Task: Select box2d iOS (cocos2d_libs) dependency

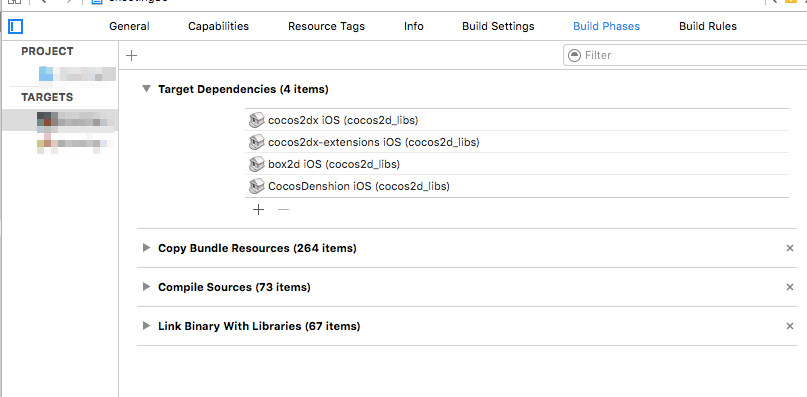Action: click(x=517, y=164)
